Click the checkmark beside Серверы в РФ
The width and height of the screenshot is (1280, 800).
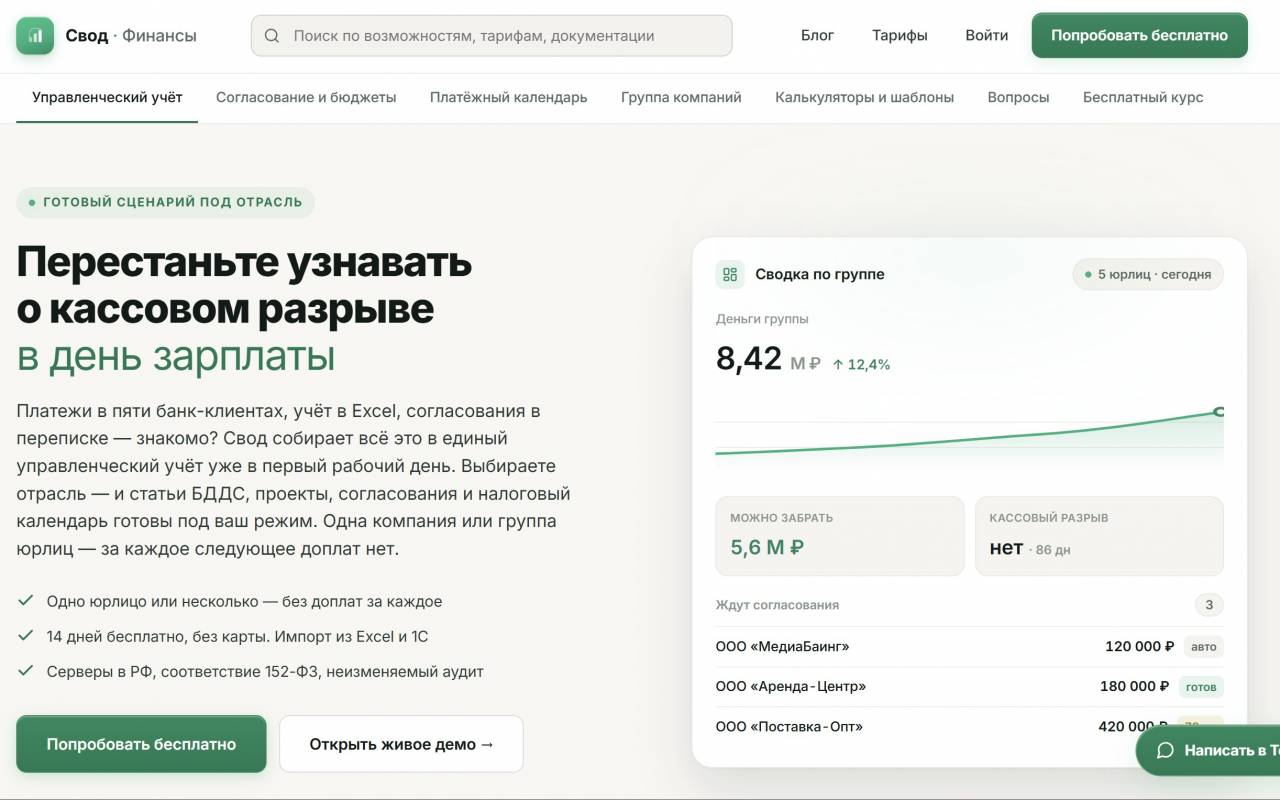pos(26,671)
